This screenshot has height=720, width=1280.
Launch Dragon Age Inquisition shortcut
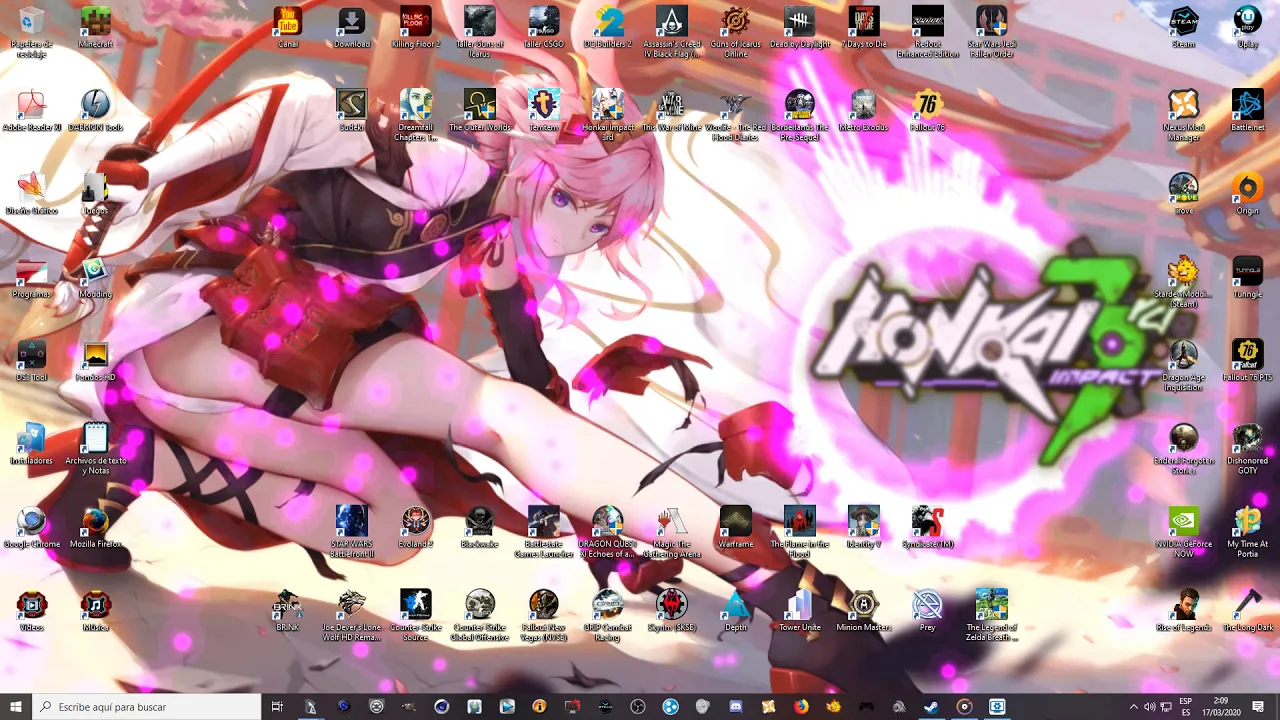click(1184, 365)
